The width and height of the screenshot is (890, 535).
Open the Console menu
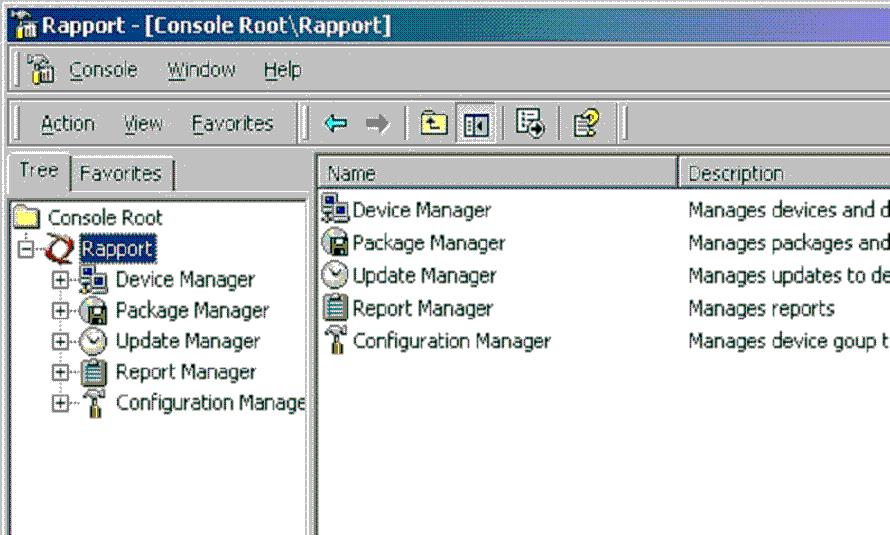click(103, 70)
